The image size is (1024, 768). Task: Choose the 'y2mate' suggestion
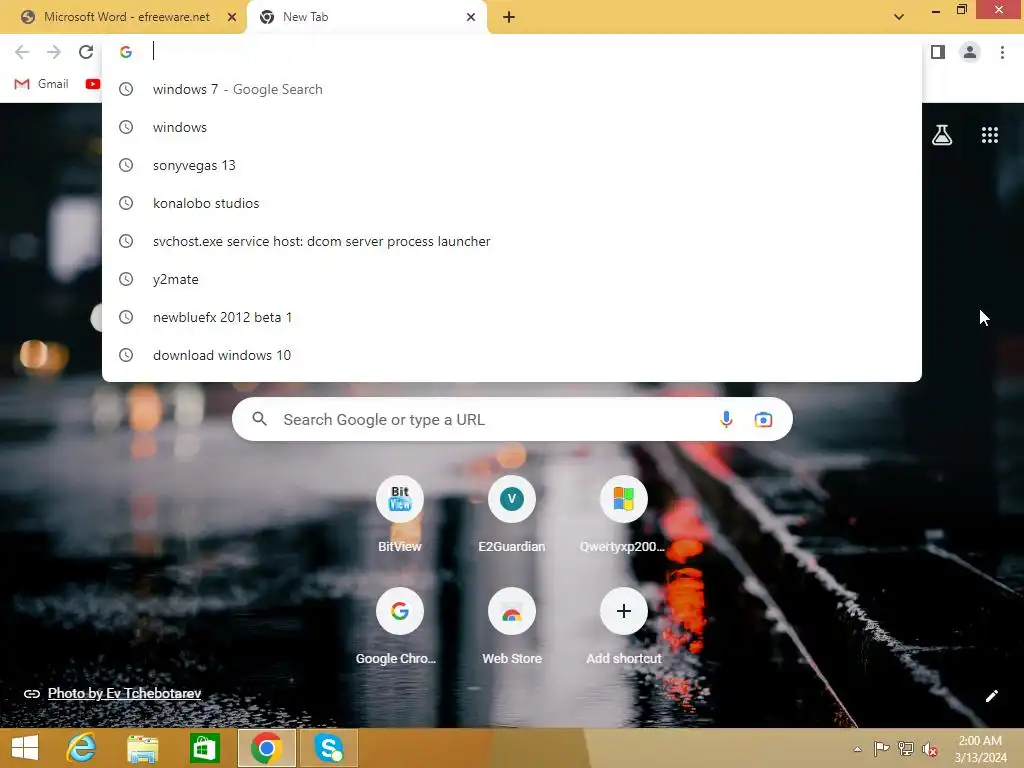(x=512, y=279)
